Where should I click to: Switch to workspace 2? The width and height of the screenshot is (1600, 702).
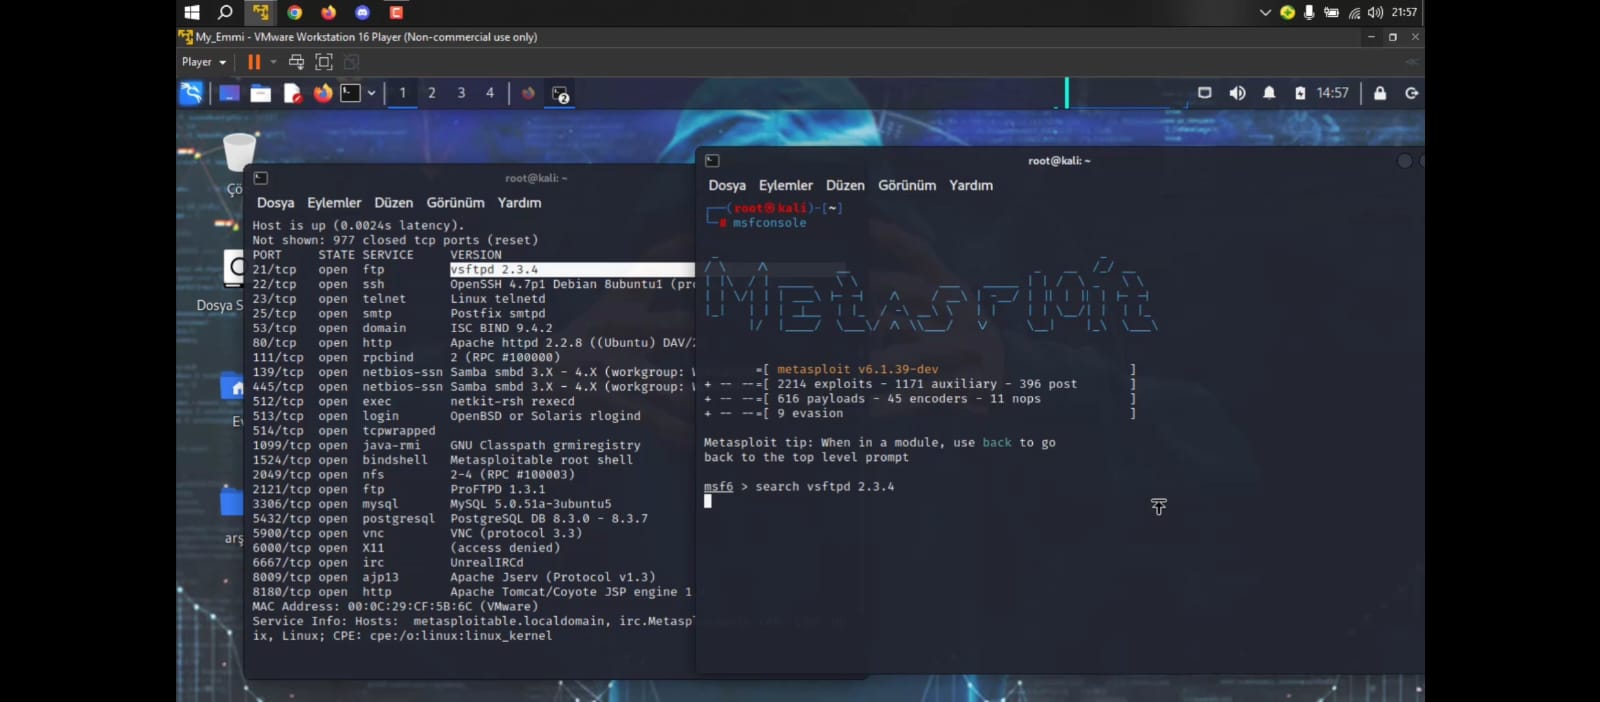coord(432,93)
